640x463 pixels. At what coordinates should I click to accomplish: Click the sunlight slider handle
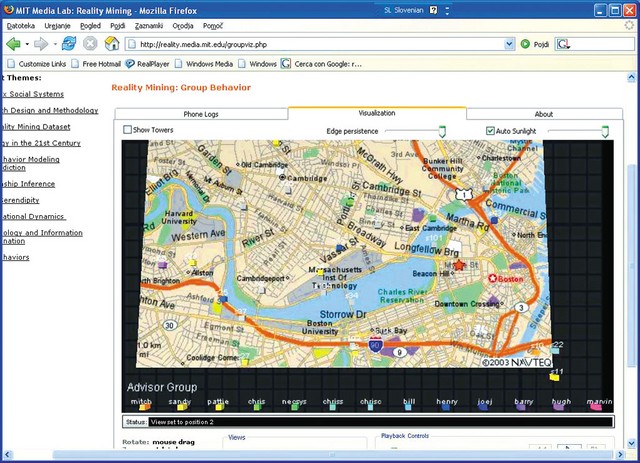605,131
